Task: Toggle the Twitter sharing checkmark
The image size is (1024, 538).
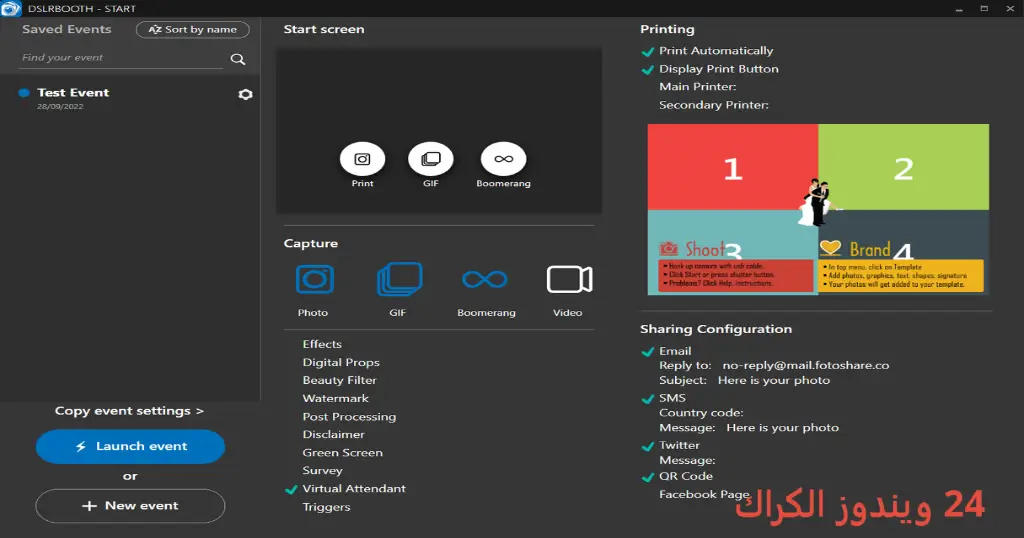Action: tap(648, 447)
